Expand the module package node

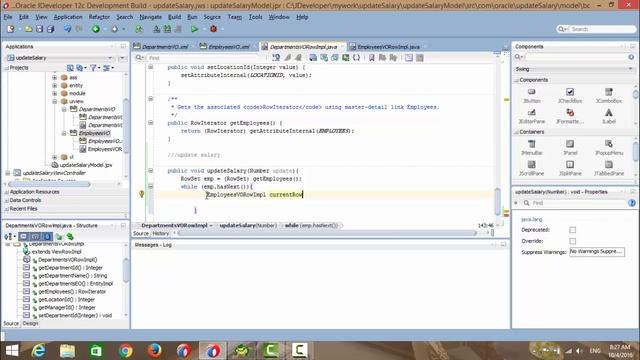(x=55, y=93)
